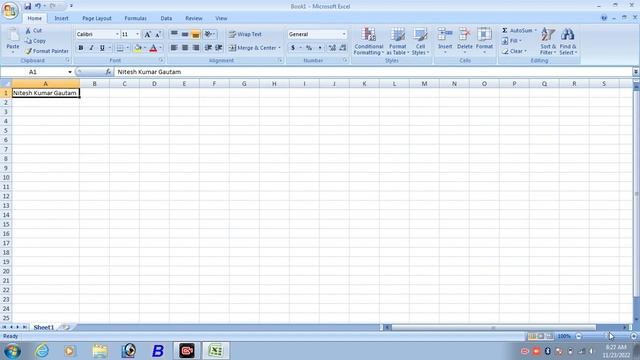Toggle underline formatting
The image size is (640, 360).
point(102,48)
